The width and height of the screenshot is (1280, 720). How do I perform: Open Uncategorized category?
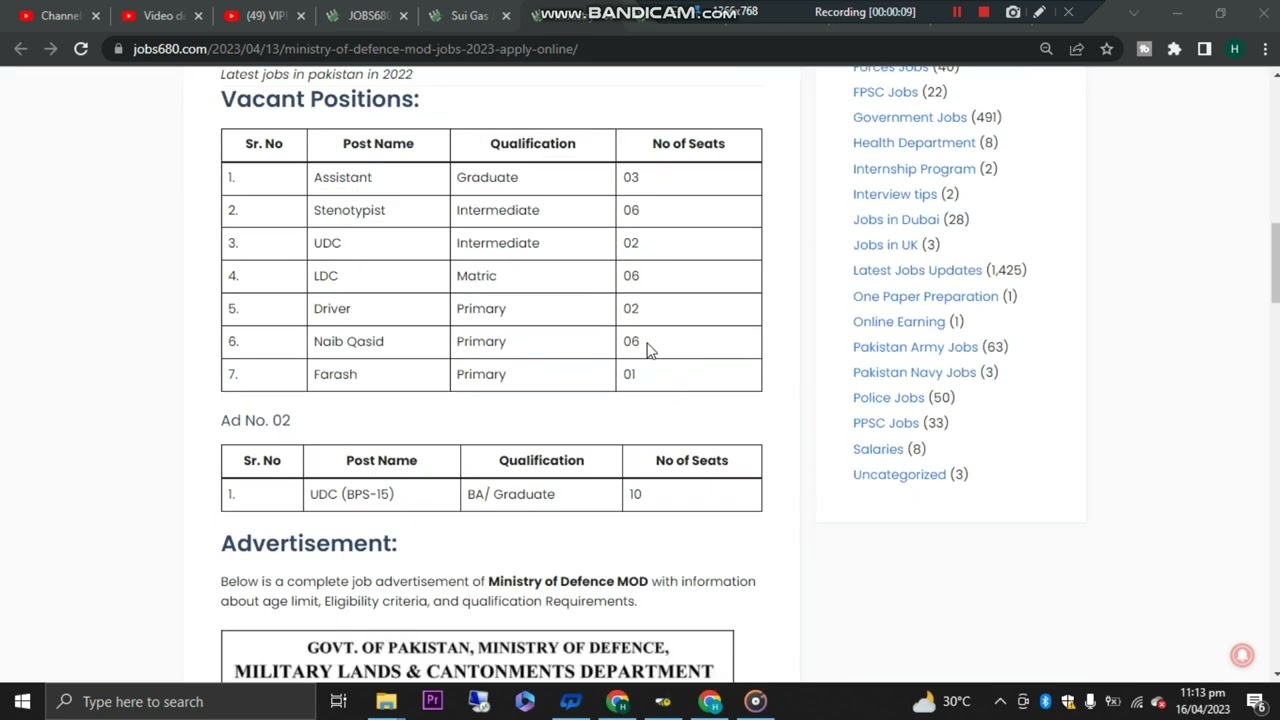click(899, 474)
